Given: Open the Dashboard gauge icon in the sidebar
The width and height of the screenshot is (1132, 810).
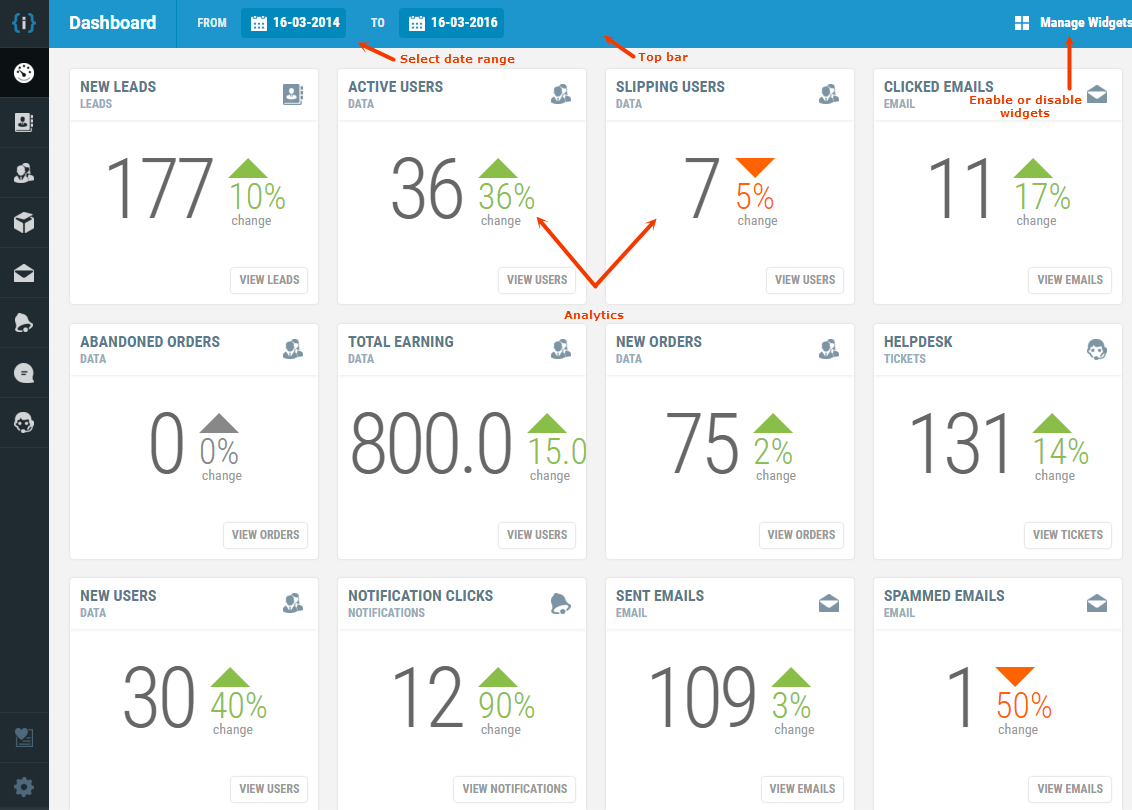Looking at the screenshot, I should [23, 72].
